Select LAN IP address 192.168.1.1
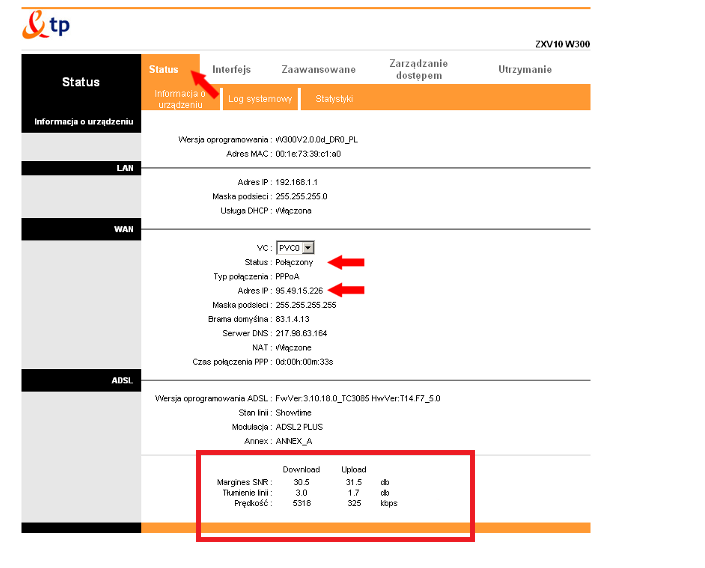The image size is (705, 568). pyautogui.click(x=296, y=182)
